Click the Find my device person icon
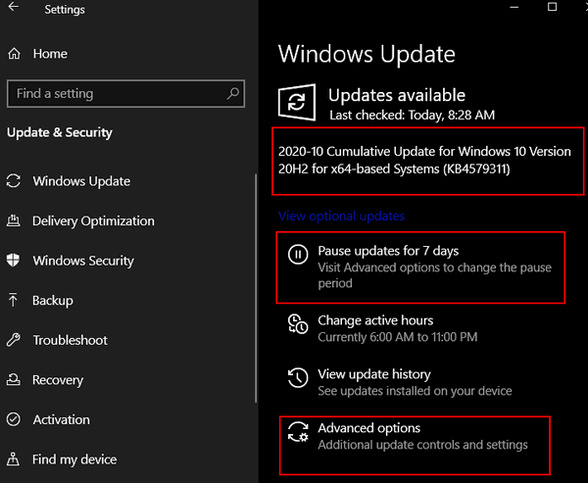 coord(13,459)
